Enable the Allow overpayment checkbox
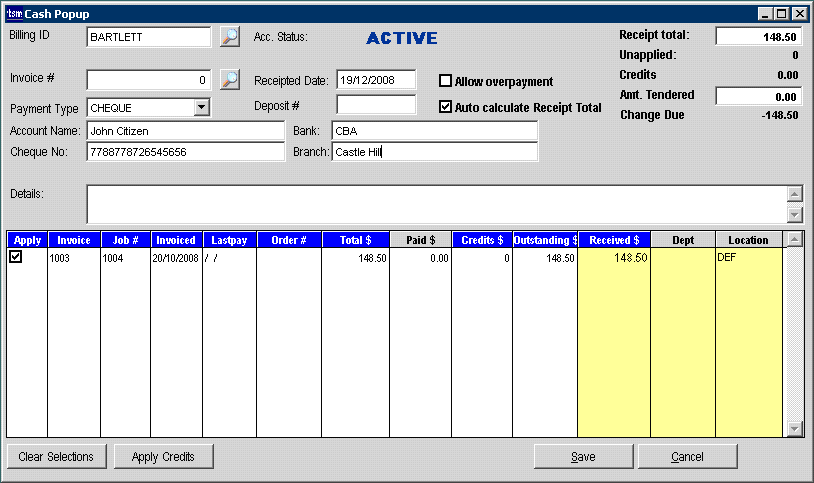 446,81
